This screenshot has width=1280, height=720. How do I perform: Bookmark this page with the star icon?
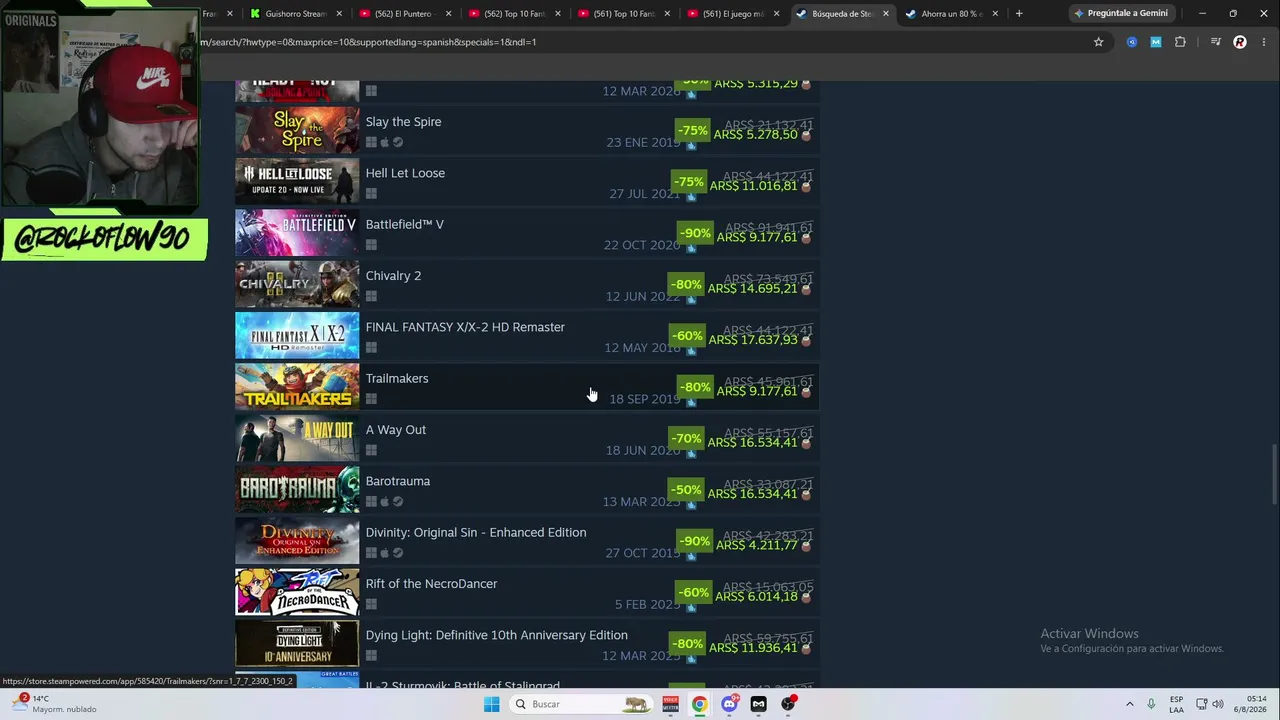point(1098,42)
